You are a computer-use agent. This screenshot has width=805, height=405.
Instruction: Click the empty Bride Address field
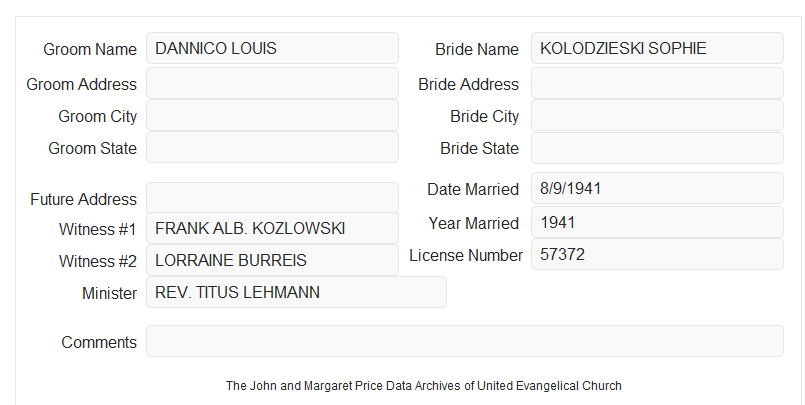(x=657, y=83)
